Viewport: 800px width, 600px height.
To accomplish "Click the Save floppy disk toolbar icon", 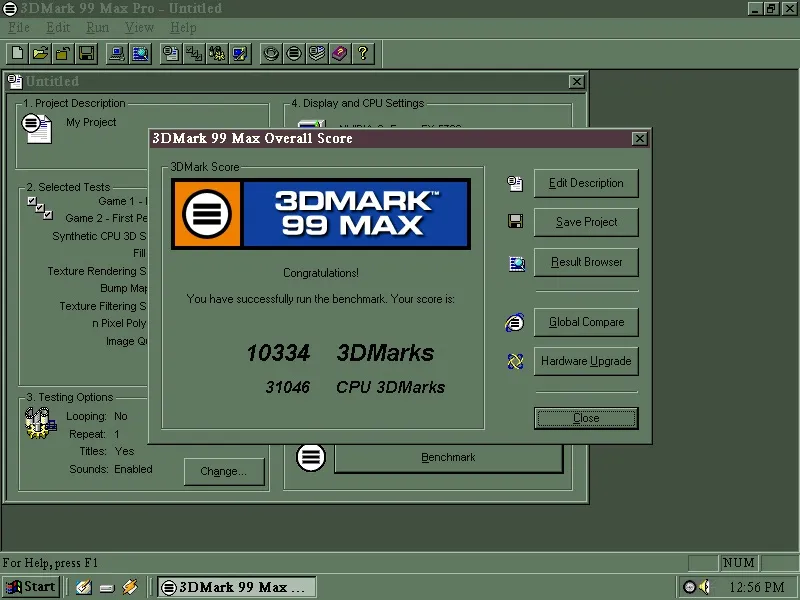I will (x=86, y=54).
